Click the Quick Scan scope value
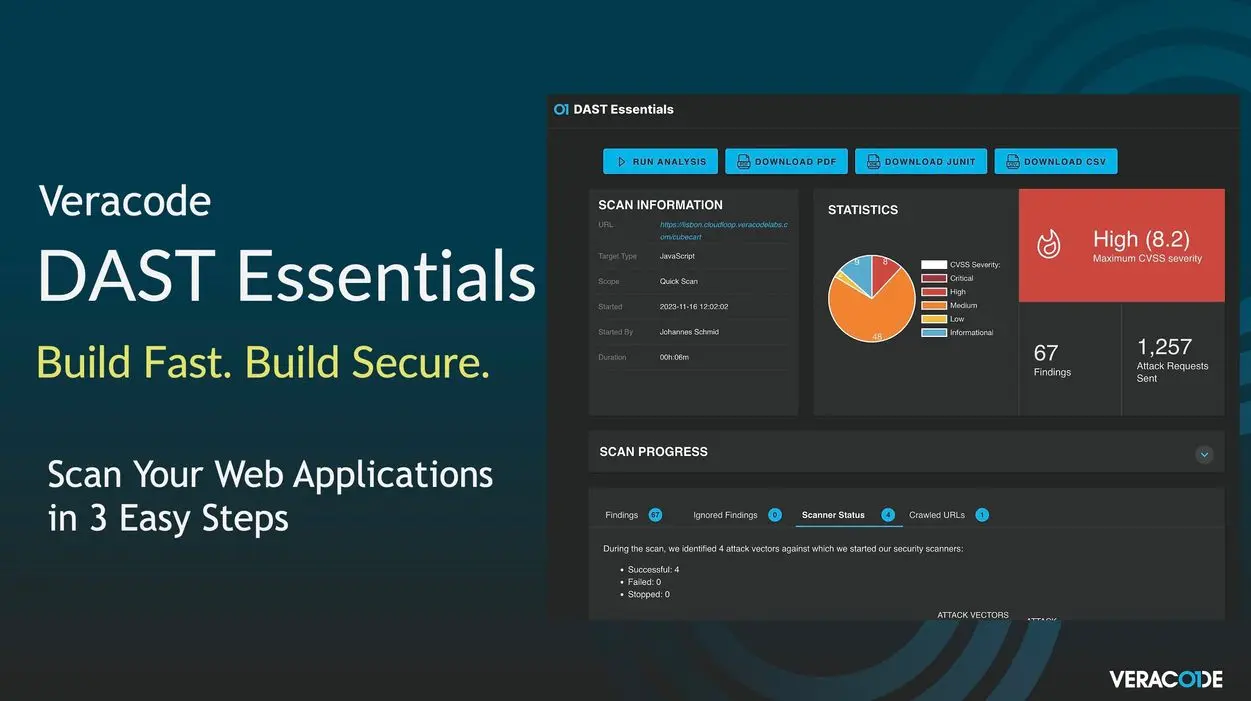 pos(680,281)
